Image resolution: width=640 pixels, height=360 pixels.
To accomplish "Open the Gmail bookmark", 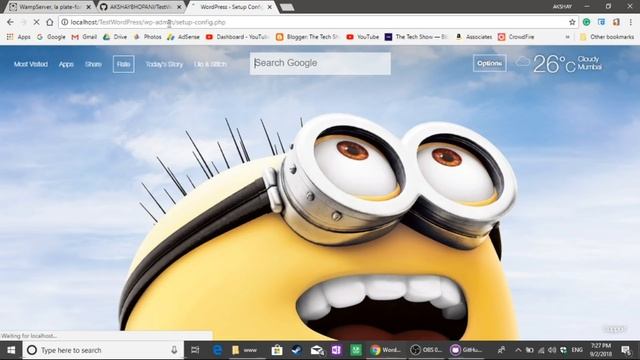I will click(84, 37).
